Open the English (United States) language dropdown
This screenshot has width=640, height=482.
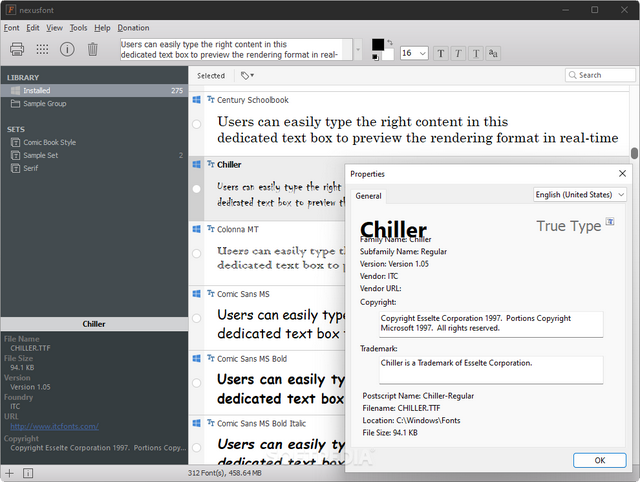click(x=580, y=195)
